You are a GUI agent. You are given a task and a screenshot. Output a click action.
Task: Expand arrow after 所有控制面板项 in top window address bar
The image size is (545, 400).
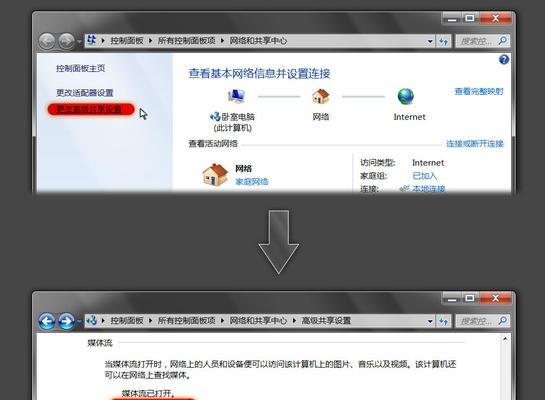pyautogui.click(x=222, y=41)
